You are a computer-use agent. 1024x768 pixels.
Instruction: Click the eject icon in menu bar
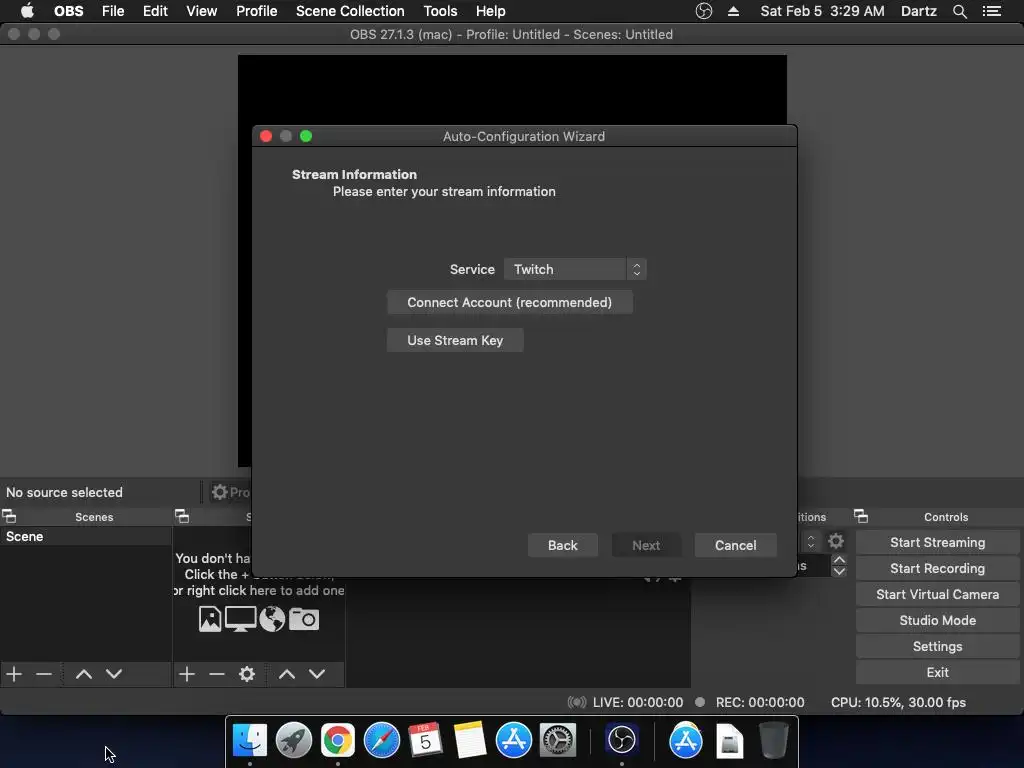pyautogui.click(x=733, y=11)
